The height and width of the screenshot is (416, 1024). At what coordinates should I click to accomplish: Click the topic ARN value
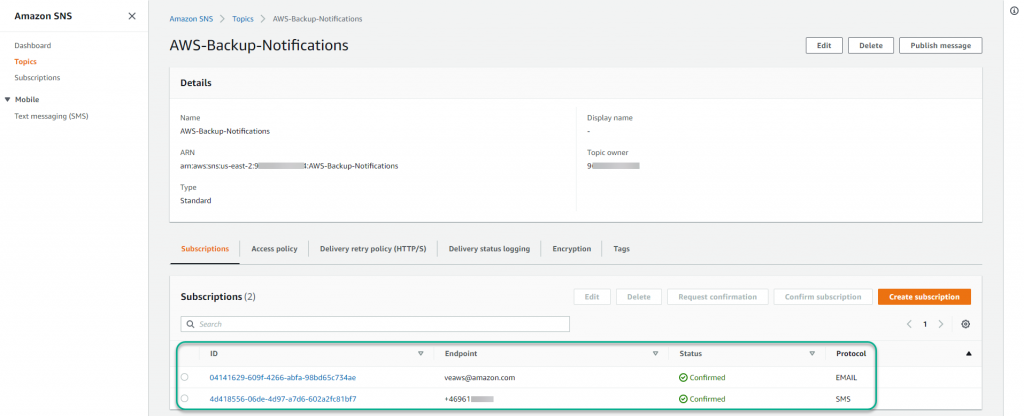coord(289,166)
